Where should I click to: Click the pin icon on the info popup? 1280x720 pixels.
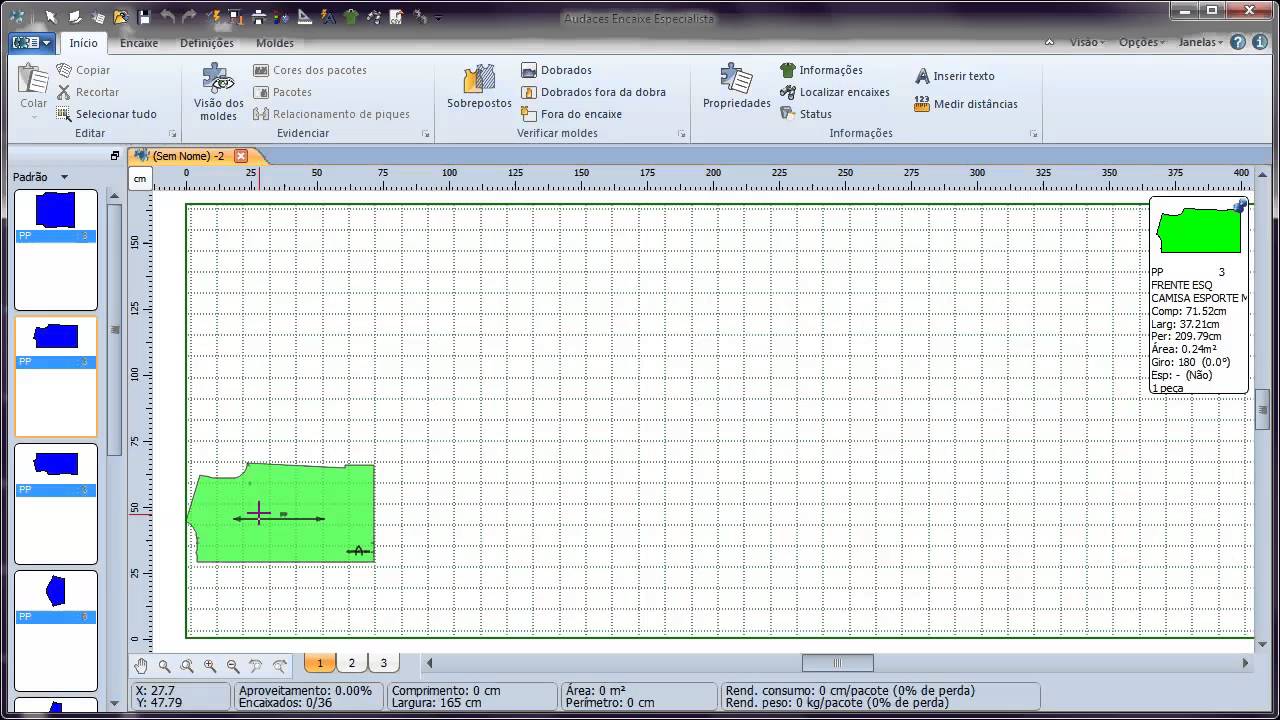pyautogui.click(x=1240, y=206)
